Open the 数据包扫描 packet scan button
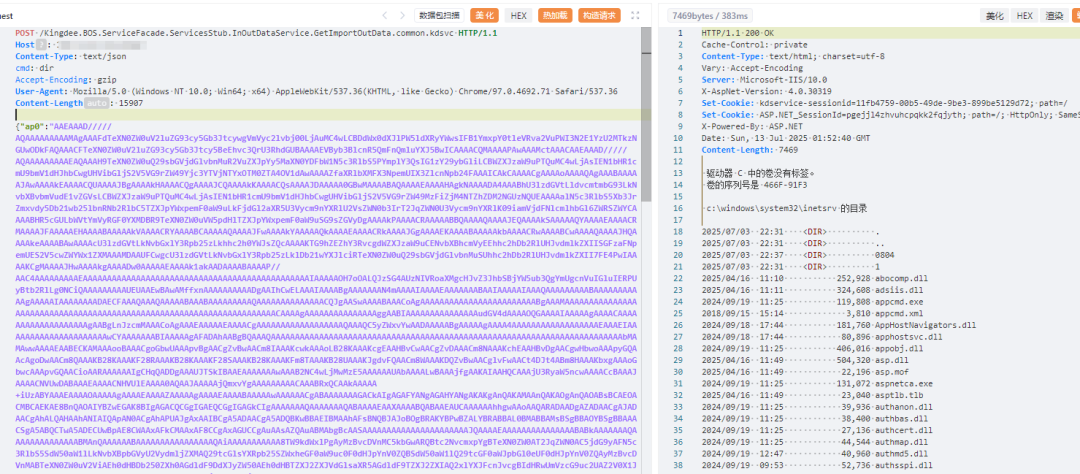 point(439,15)
